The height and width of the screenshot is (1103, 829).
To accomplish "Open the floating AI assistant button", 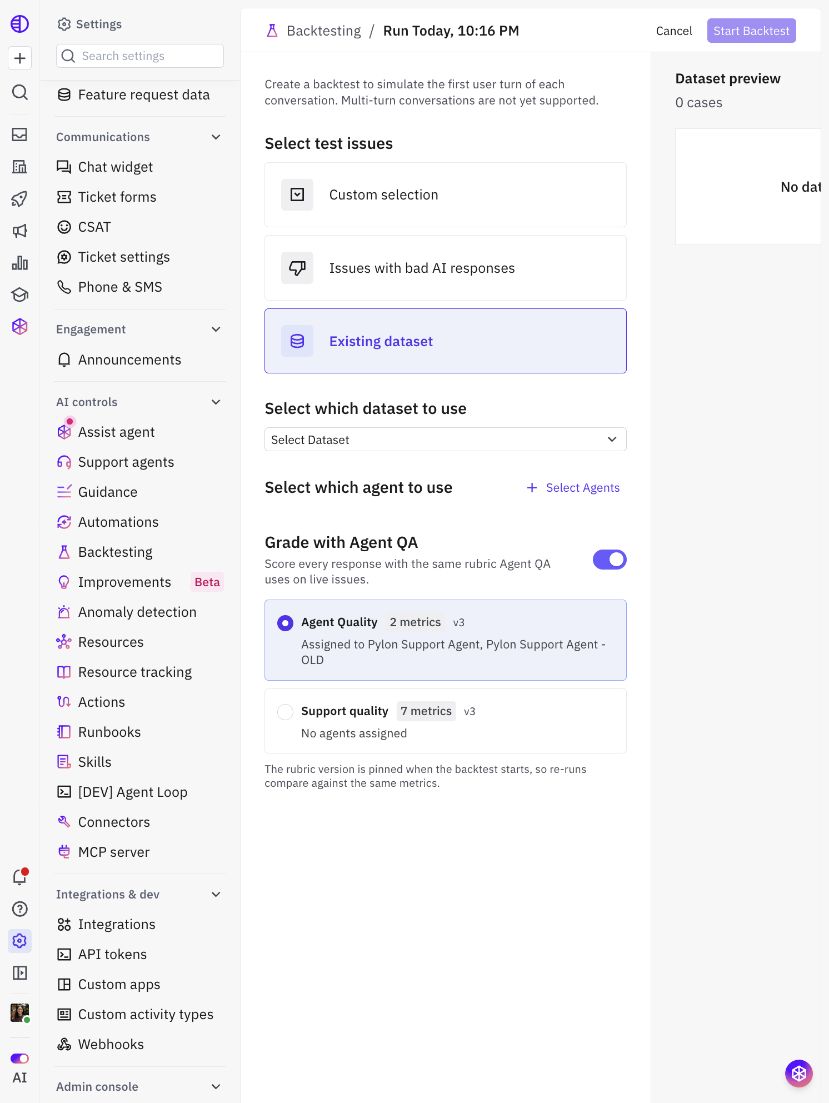I will point(799,1073).
